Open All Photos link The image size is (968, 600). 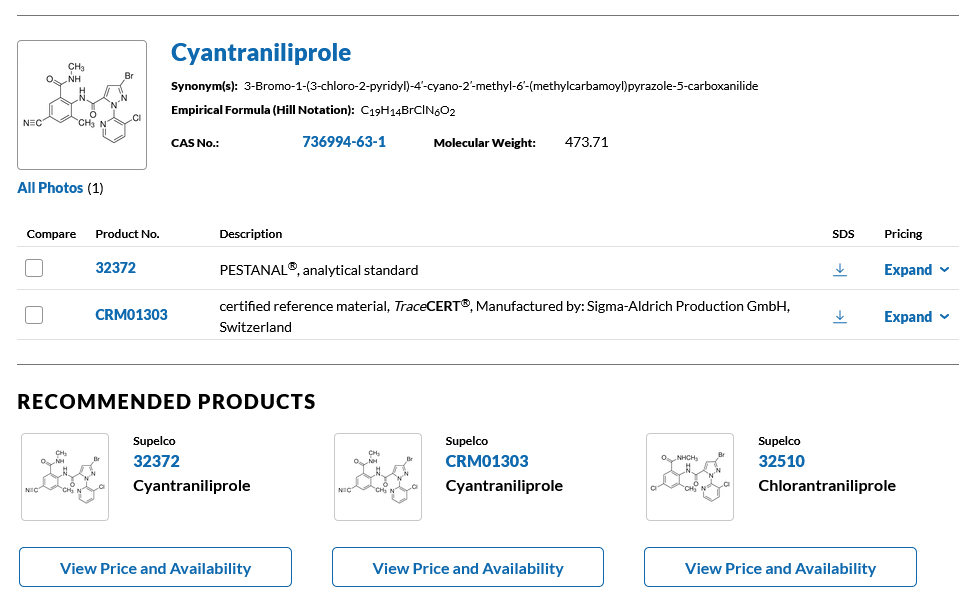click(x=50, y=188)
